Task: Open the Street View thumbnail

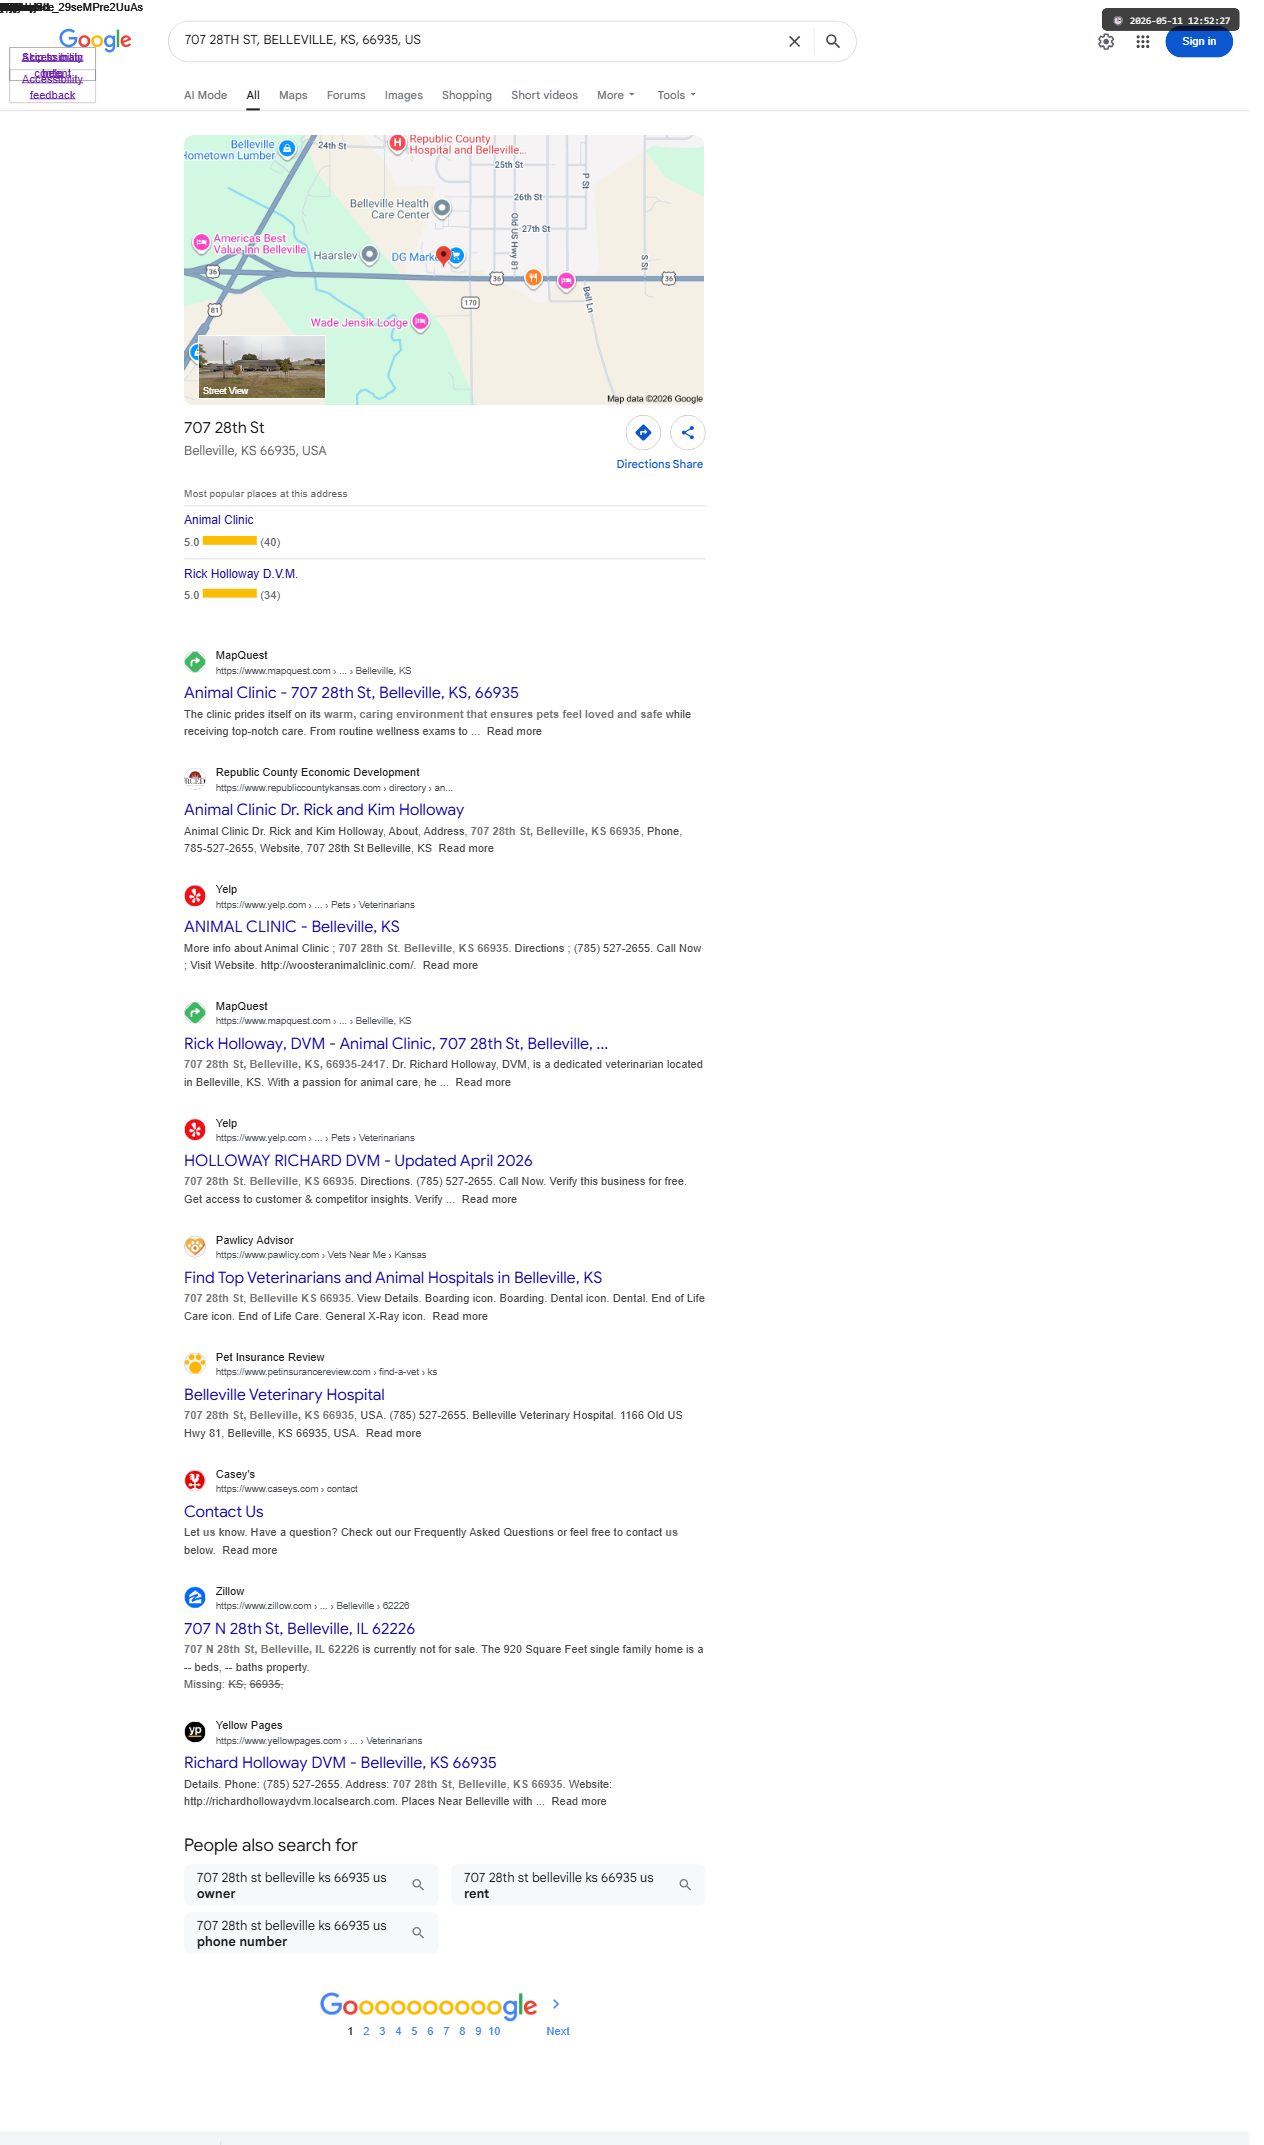Action: point(262,367)
